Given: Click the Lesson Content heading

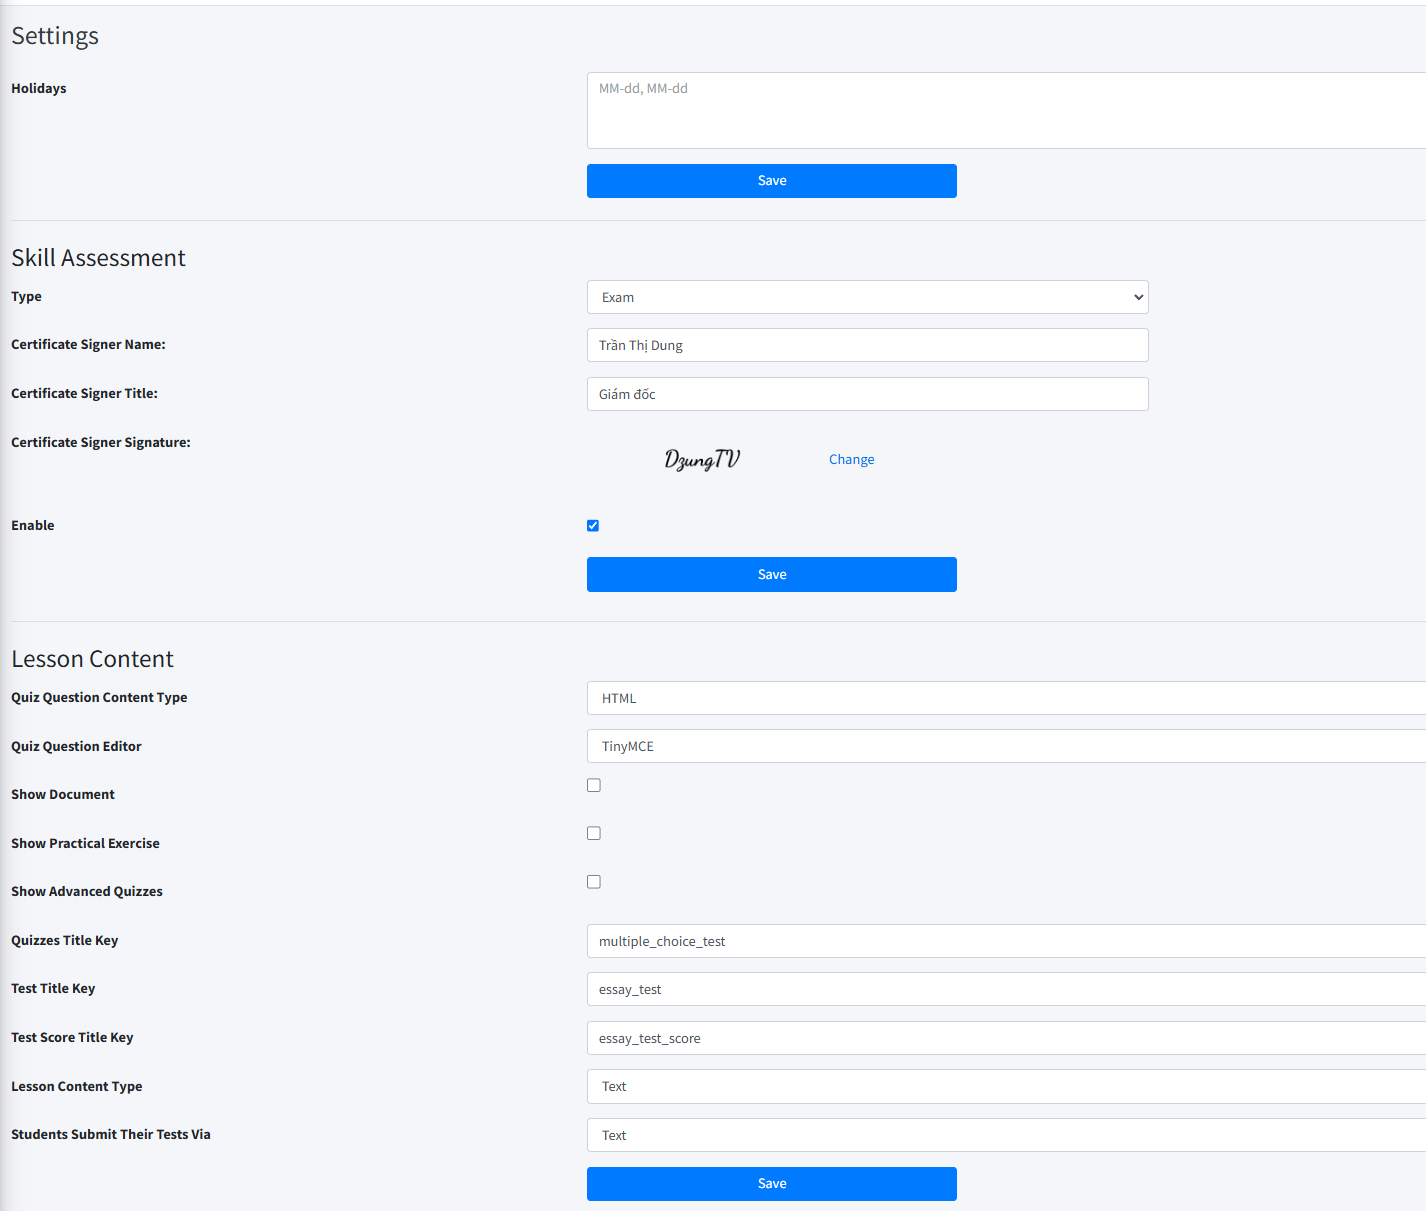Looking at the screenshot, I should click(92, 659).
